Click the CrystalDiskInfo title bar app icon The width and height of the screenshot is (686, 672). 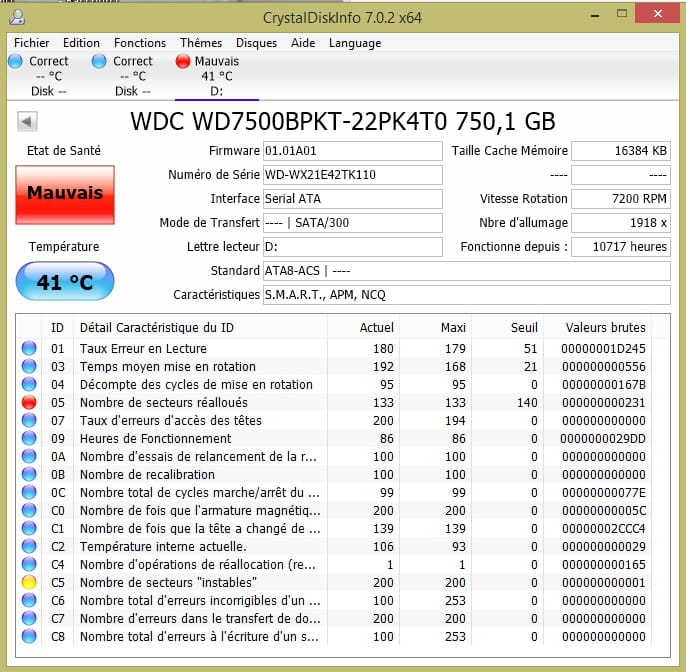18,18
